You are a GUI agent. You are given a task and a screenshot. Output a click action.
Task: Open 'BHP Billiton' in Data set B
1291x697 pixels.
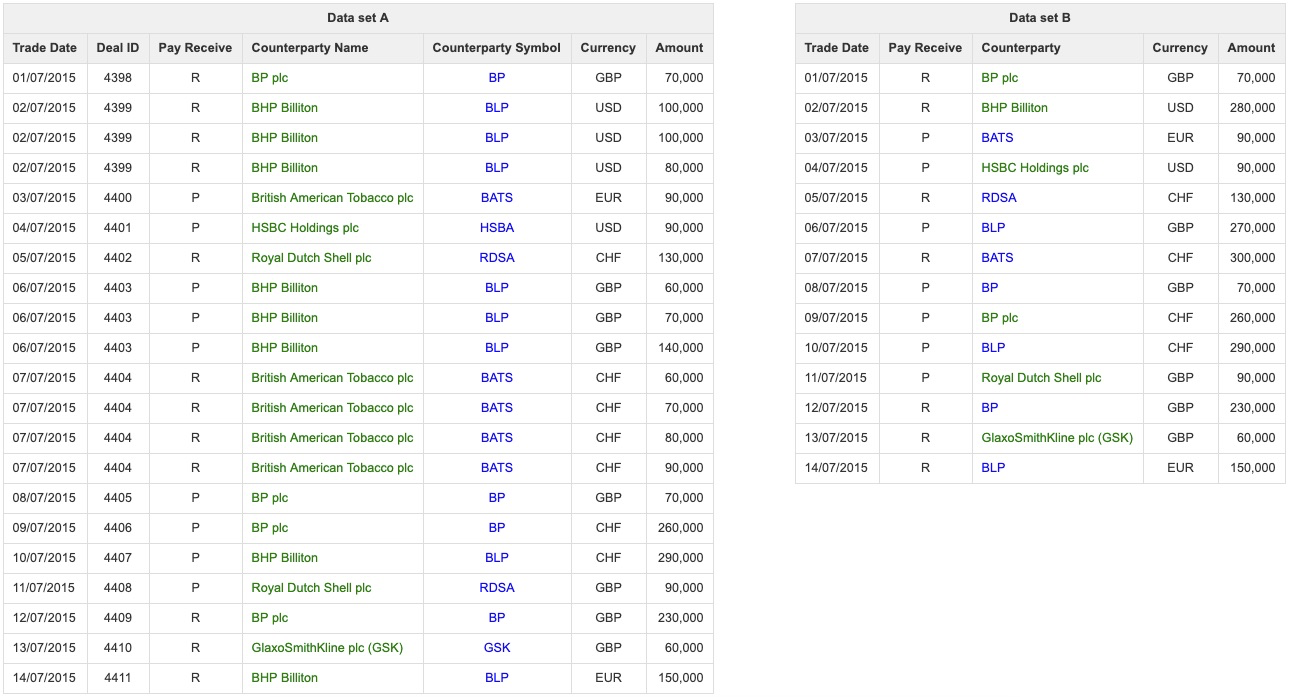1015,108
